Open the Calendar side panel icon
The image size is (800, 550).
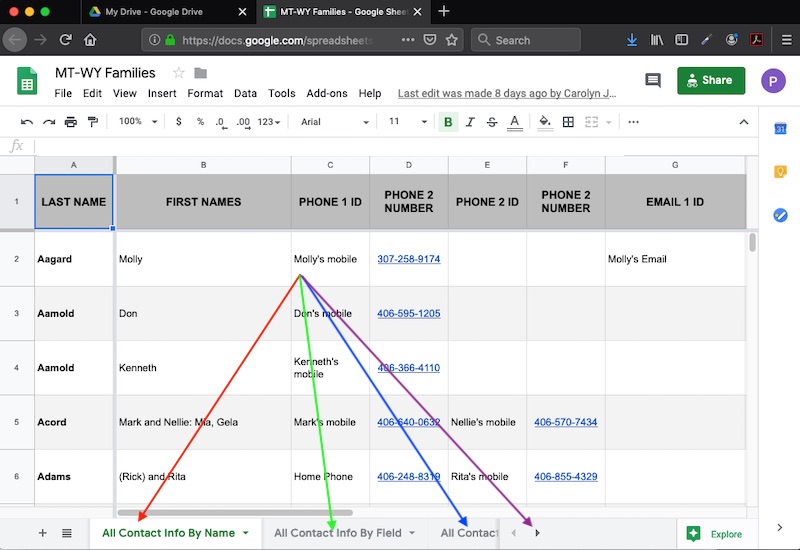[780, 129]
